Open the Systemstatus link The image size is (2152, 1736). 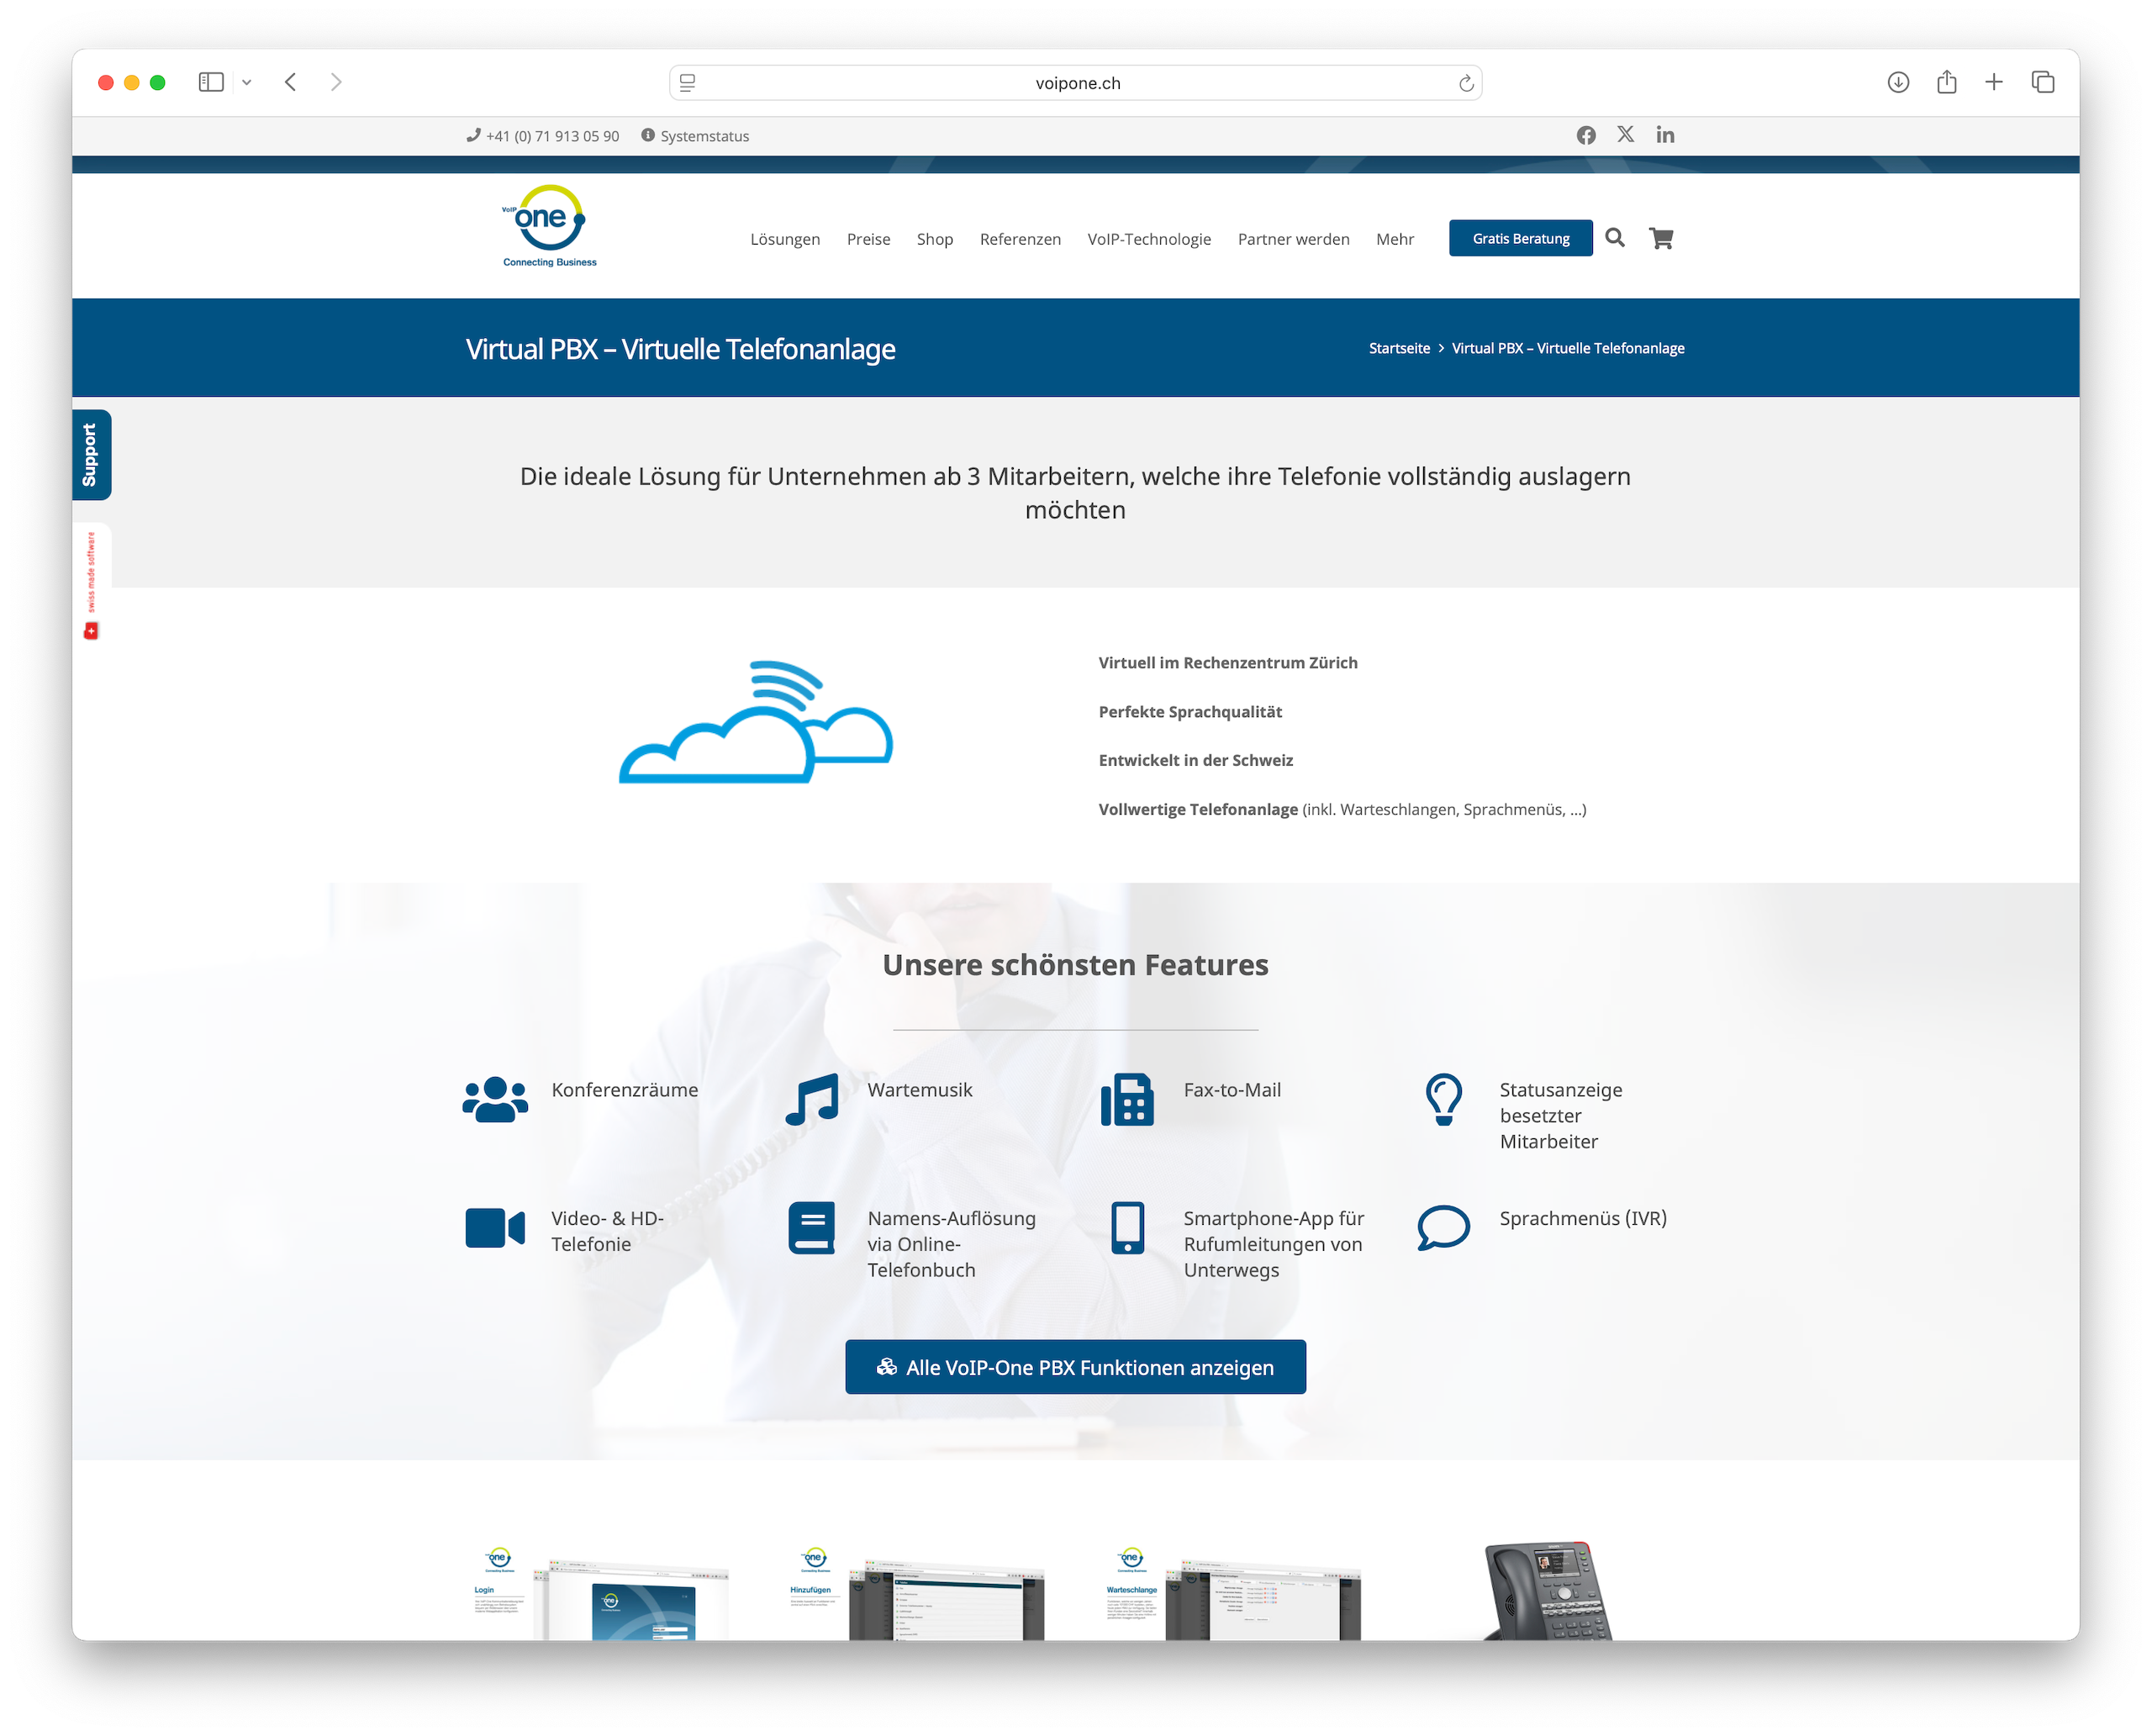(703, 136)
